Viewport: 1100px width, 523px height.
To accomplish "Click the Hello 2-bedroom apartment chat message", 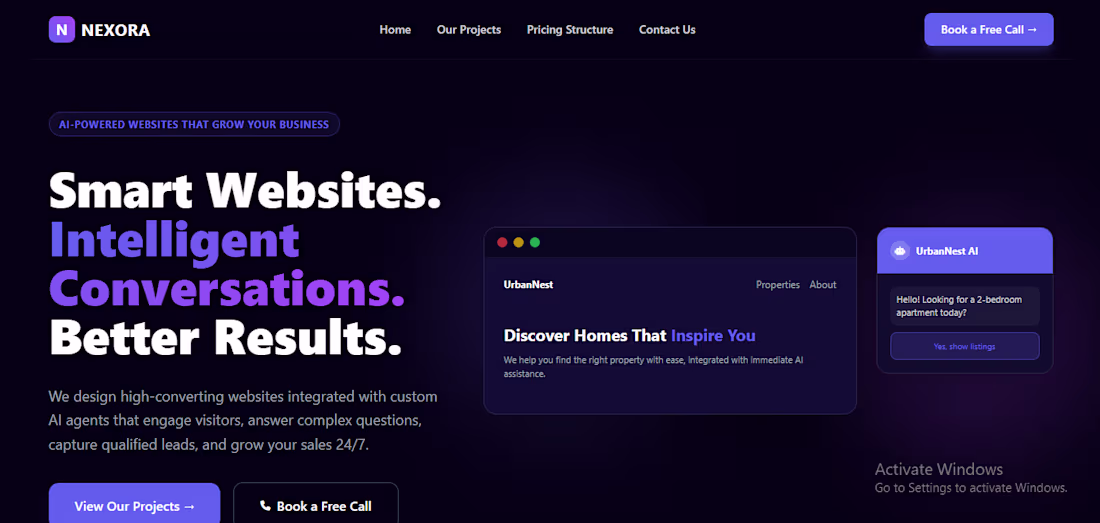I will pyautogui.click(x=965, y=306).
